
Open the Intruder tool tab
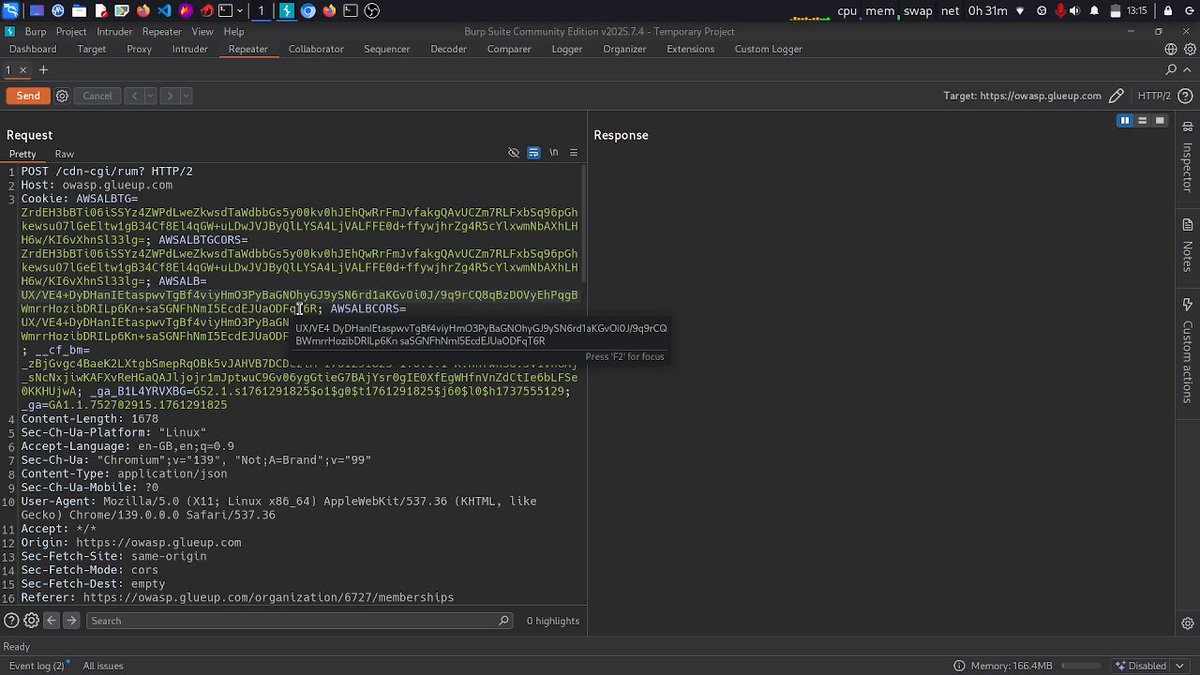[x=190, y=49]
